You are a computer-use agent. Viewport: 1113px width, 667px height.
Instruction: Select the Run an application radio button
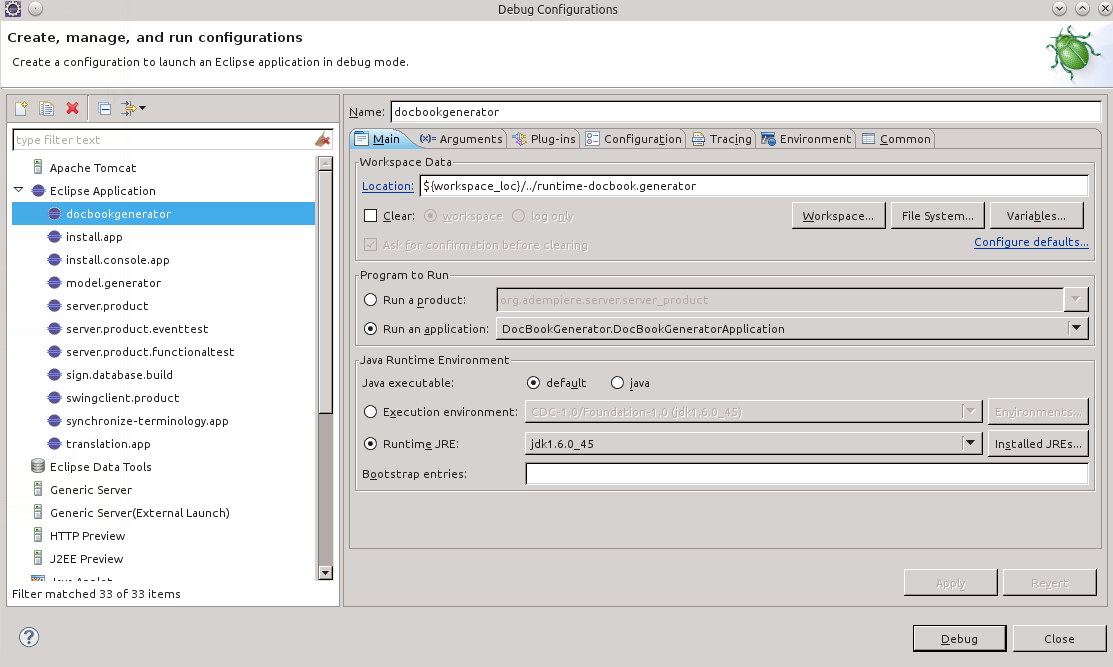[x=371, y=329]
